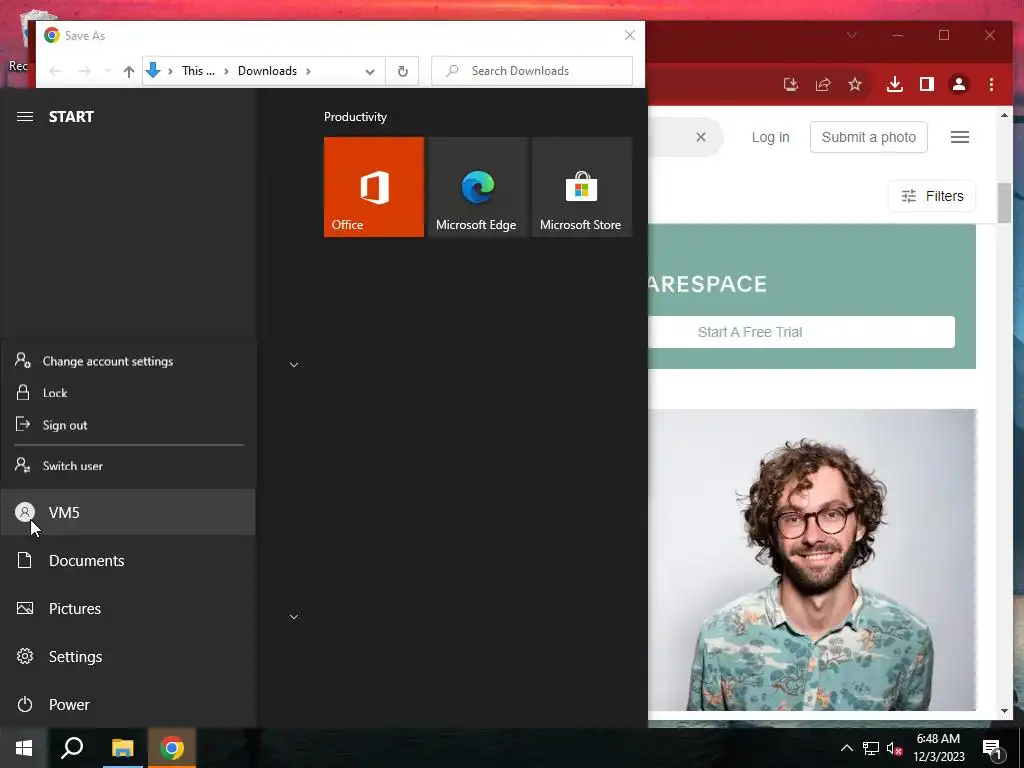The image size is (1024, 768).
Task: Open Chrome three-dot menu
Action: [991, 84]
